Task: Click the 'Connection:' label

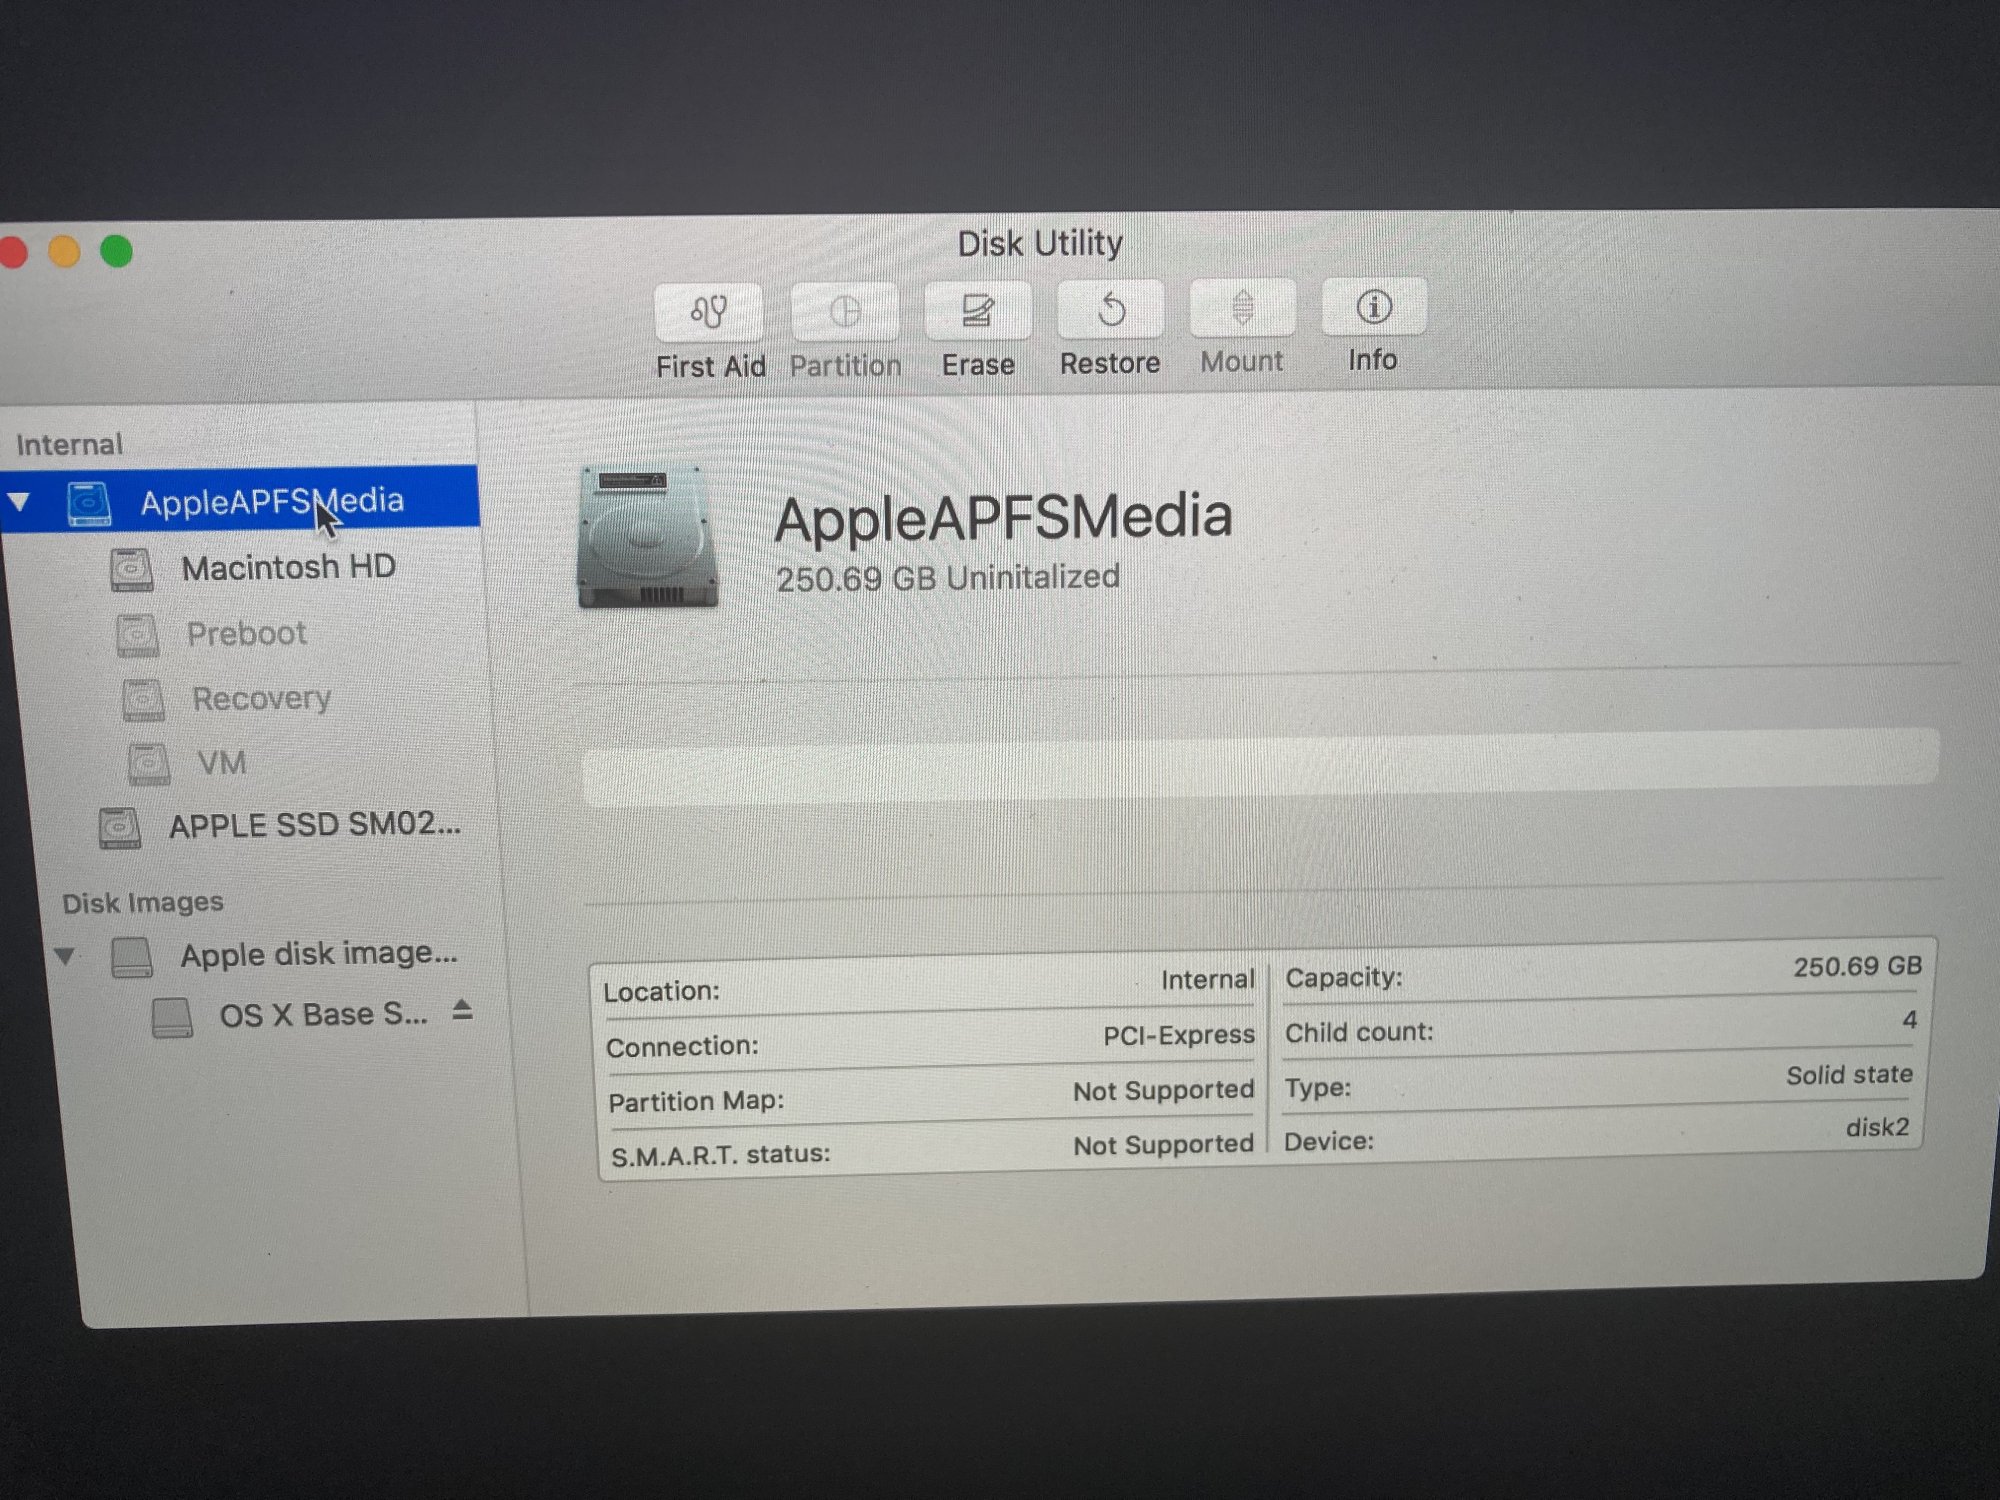Action: pyautogui.click(x=682, y=1047)
